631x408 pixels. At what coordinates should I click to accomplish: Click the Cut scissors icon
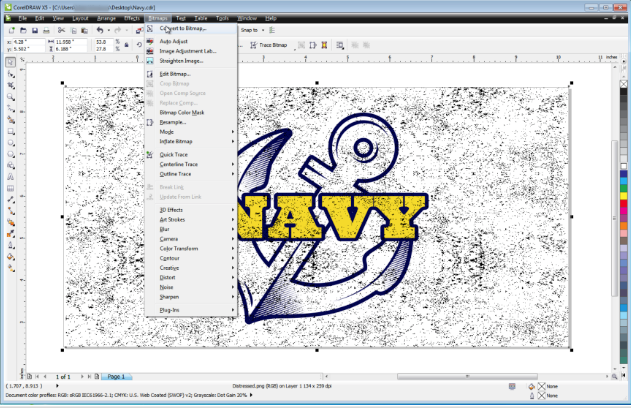pyautogui.click(x=61, y=30)
